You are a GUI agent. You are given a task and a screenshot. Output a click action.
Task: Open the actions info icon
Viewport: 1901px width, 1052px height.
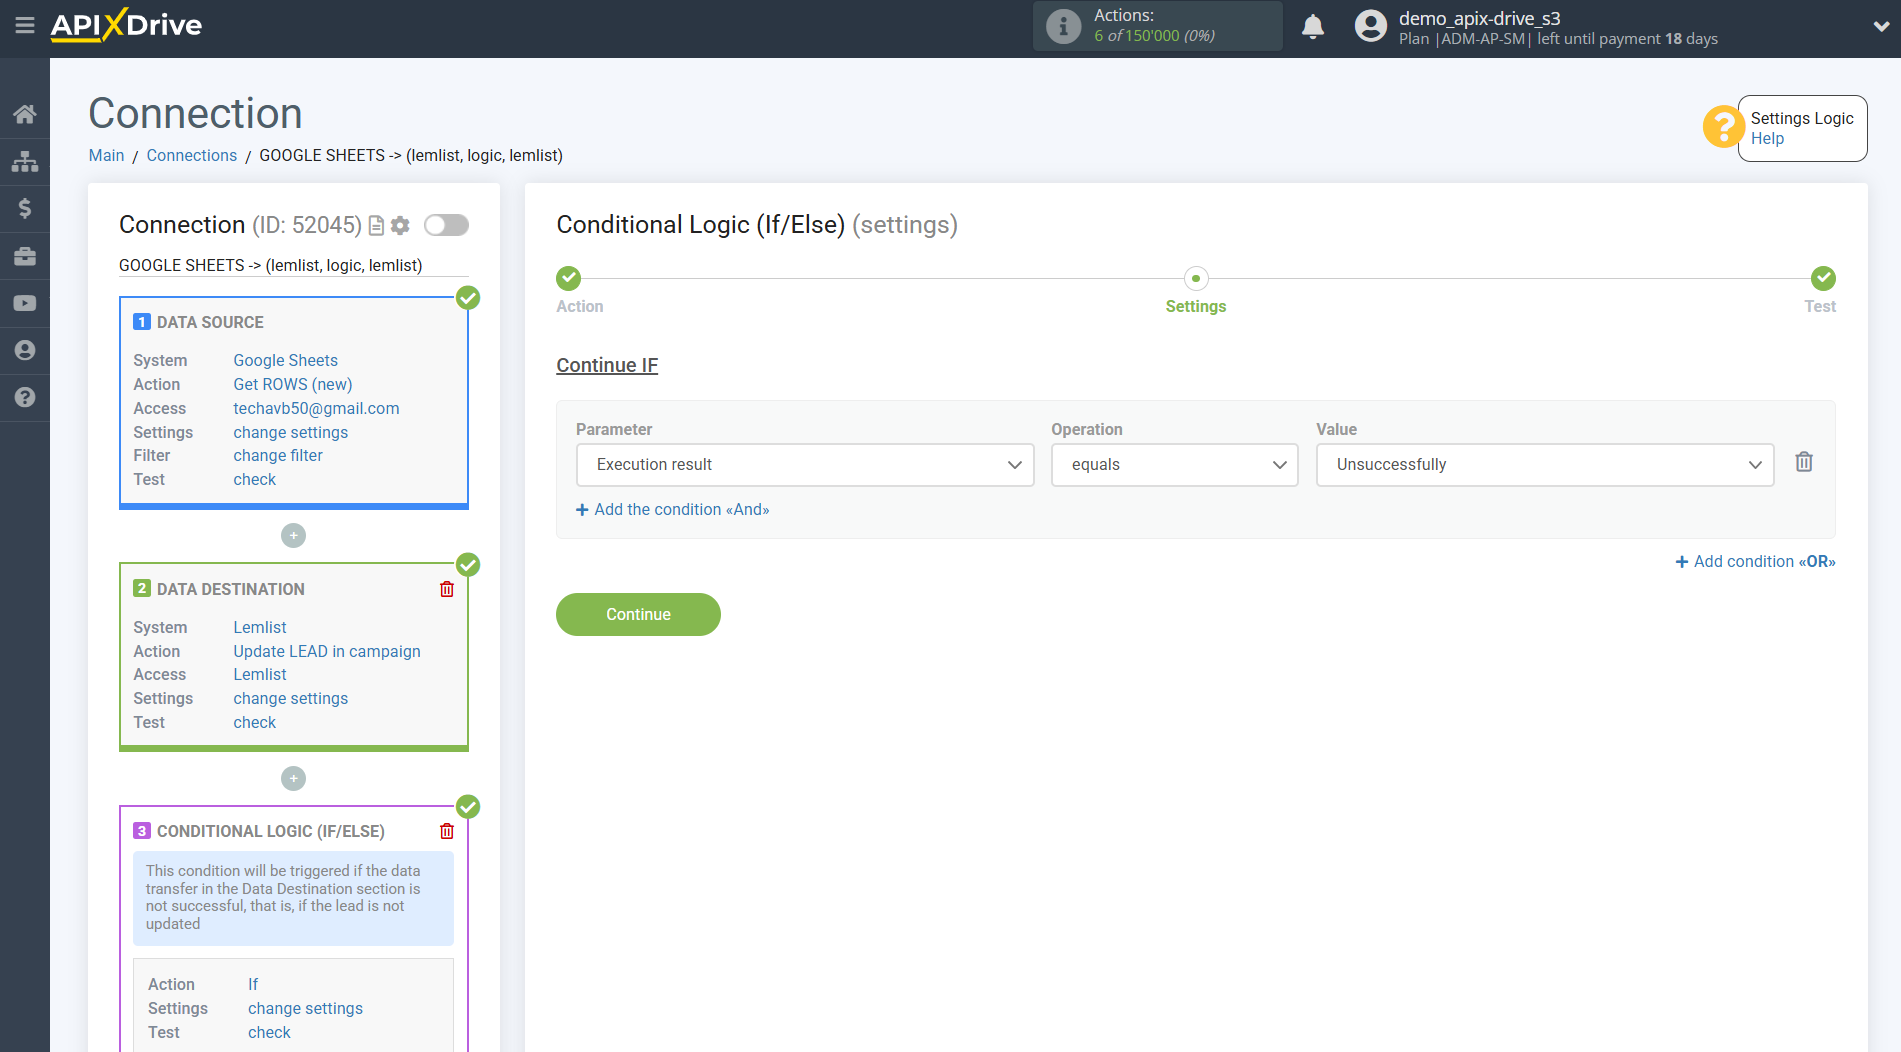tap(1063, 26)
